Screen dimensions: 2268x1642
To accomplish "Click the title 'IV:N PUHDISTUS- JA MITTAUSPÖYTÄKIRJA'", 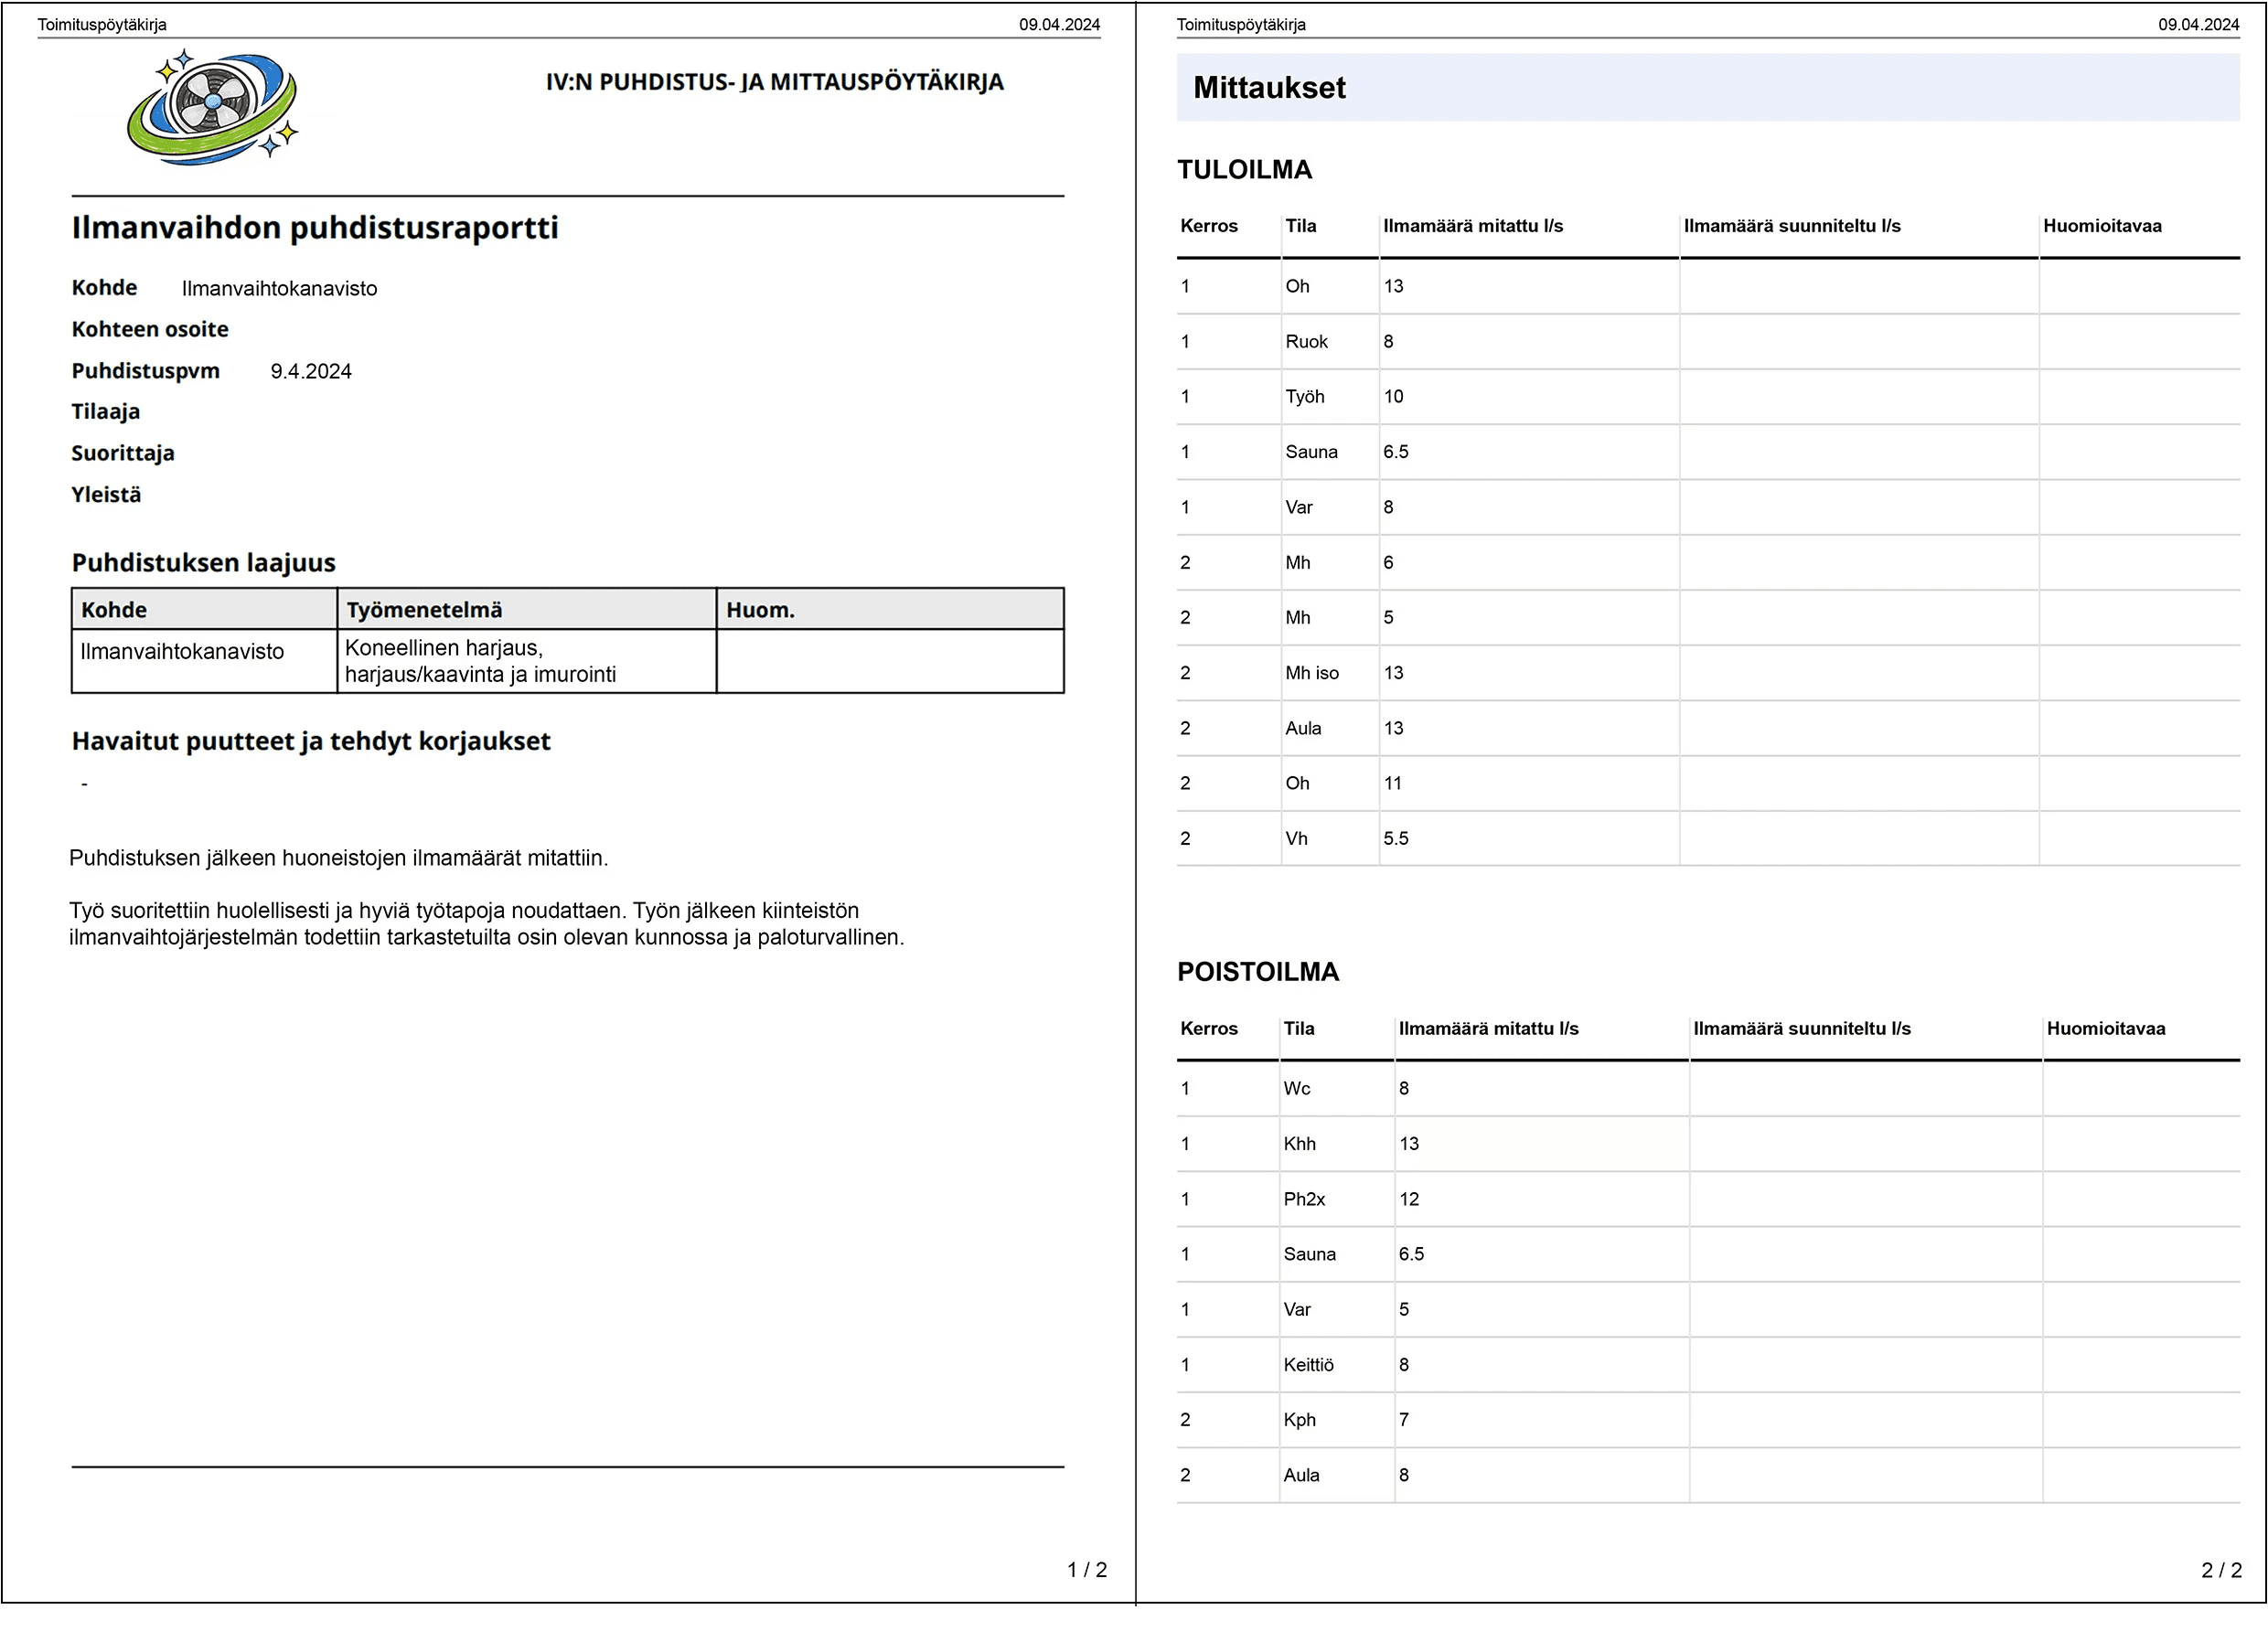I will 774,82.
